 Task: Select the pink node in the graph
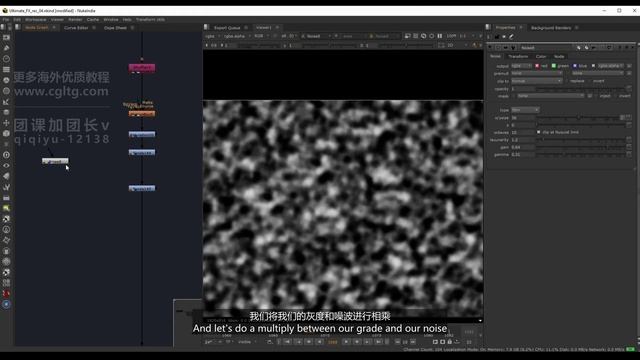point(142,68)
